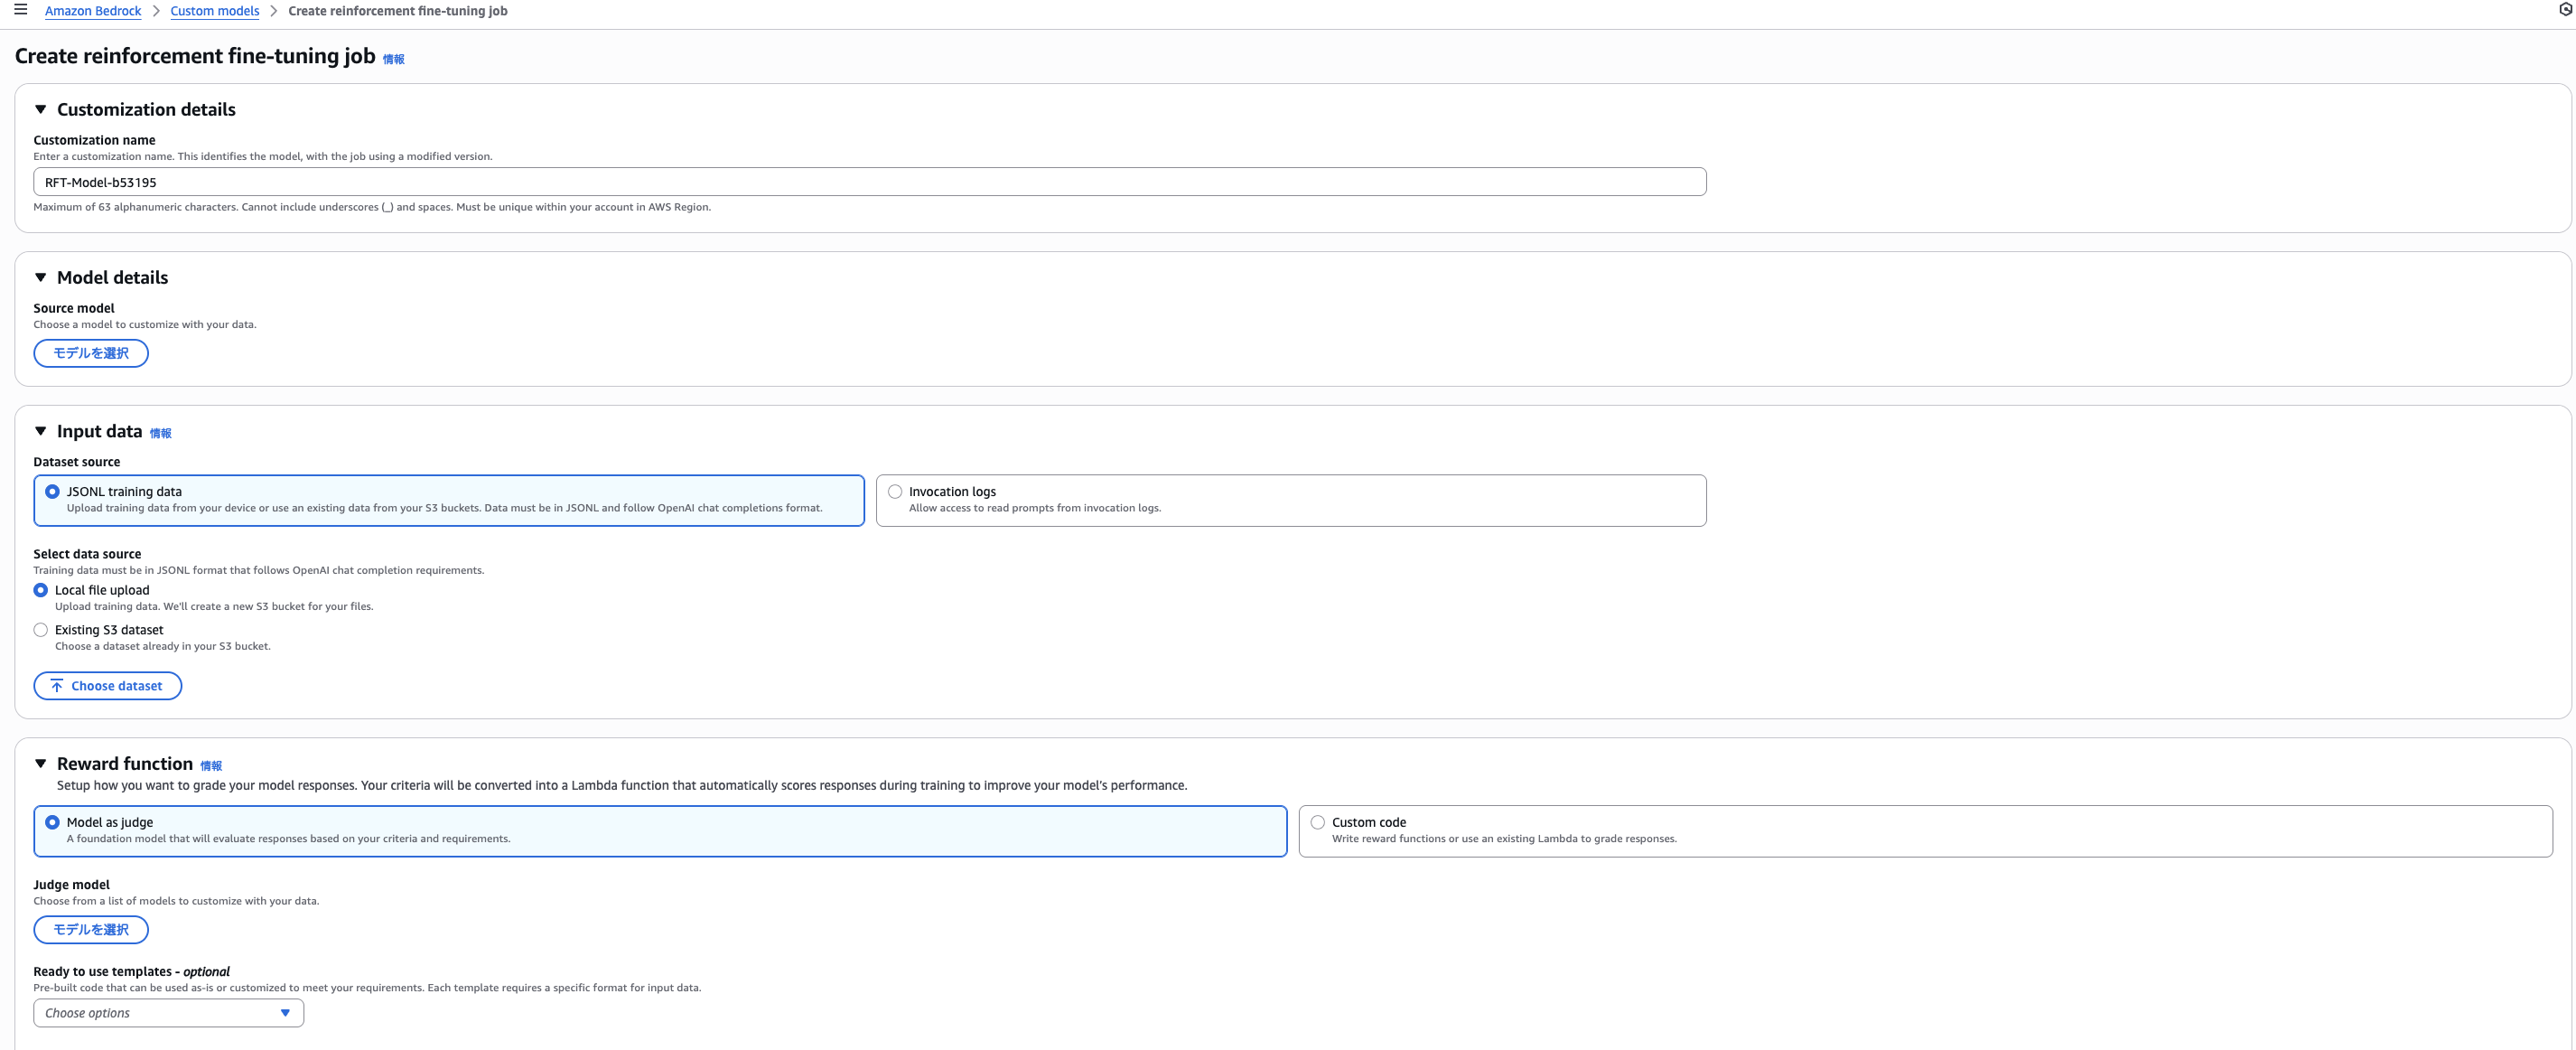Open info link beside page title

tap(393, 60)
